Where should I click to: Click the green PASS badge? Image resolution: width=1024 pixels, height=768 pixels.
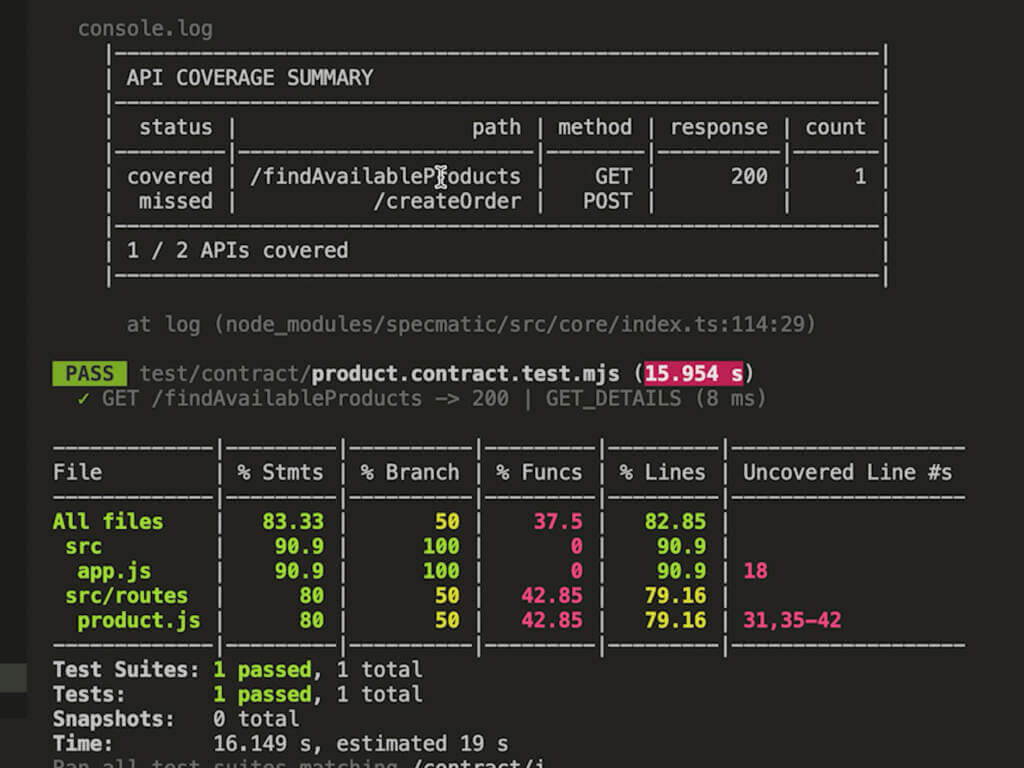[89, 374]
